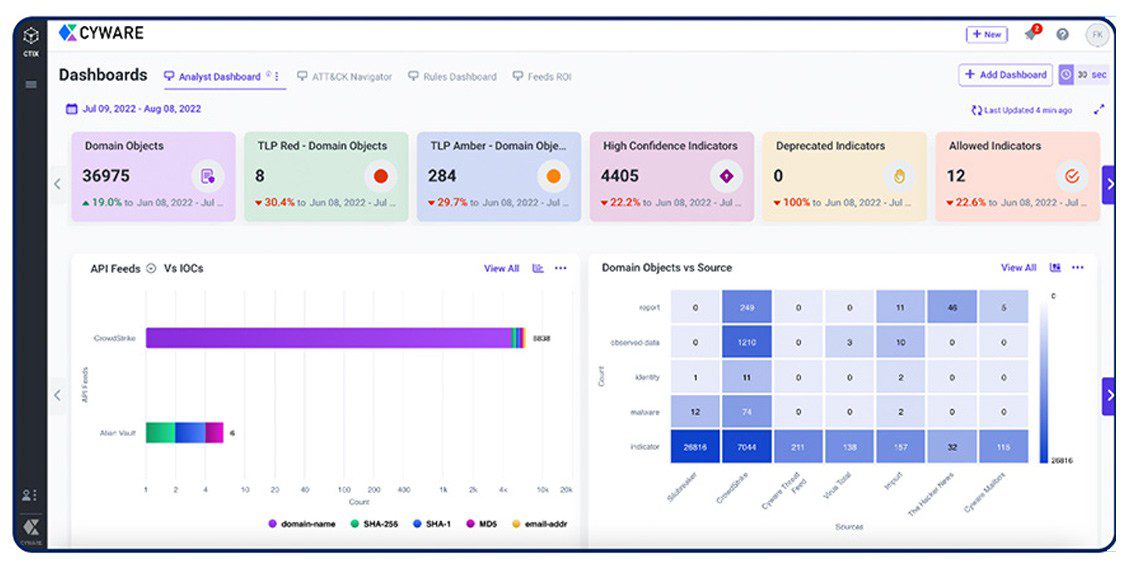The width and height of the screenshot is (1128, 561).
Task: Change chart type in Domain Objects vs Source
Action: (1055, 268)
